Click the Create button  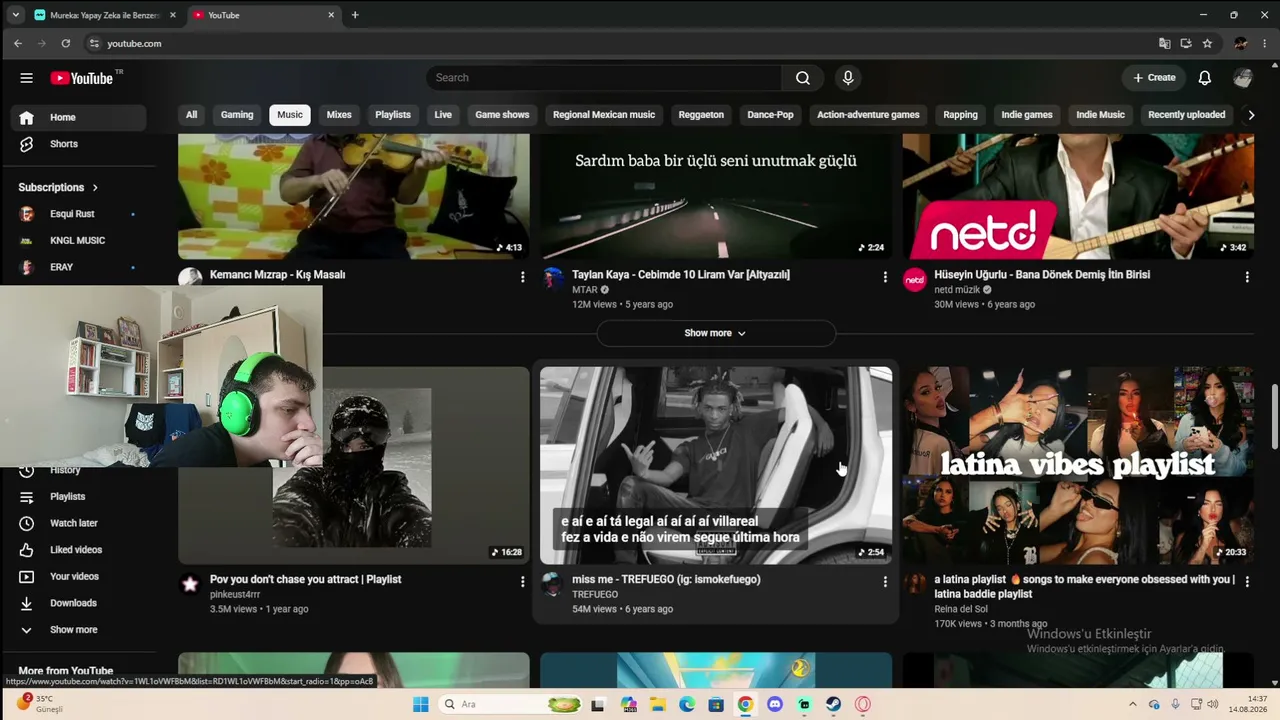point(1154,78)
